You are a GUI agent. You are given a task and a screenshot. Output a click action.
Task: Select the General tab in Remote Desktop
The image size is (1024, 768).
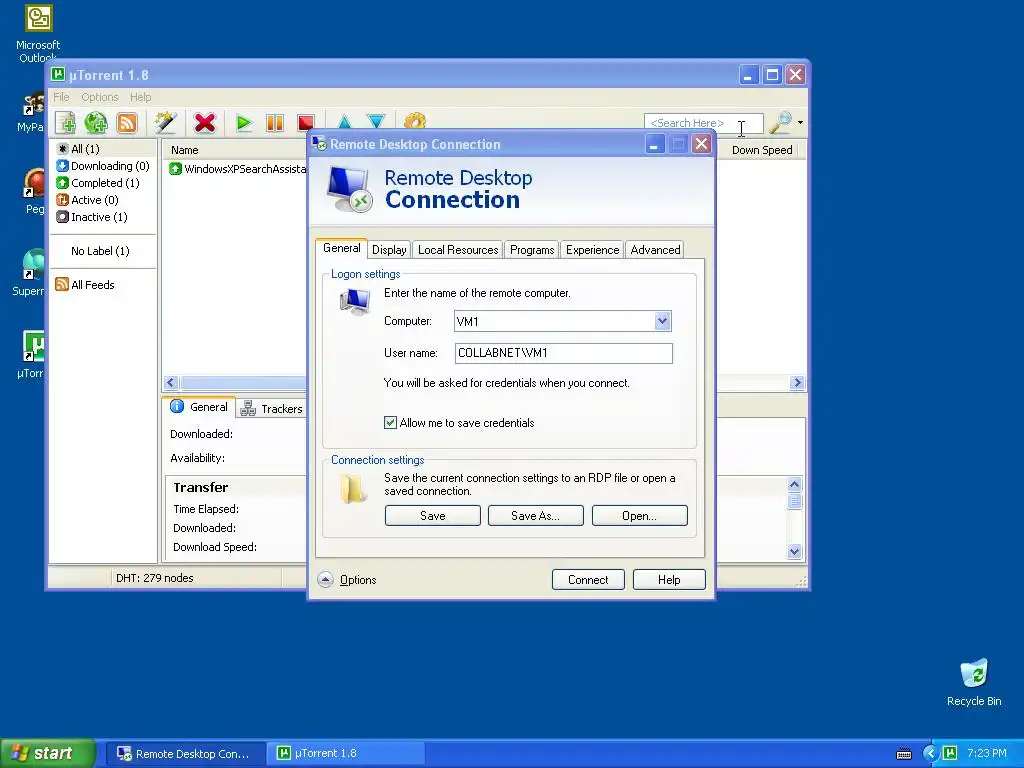pos(342,248)
